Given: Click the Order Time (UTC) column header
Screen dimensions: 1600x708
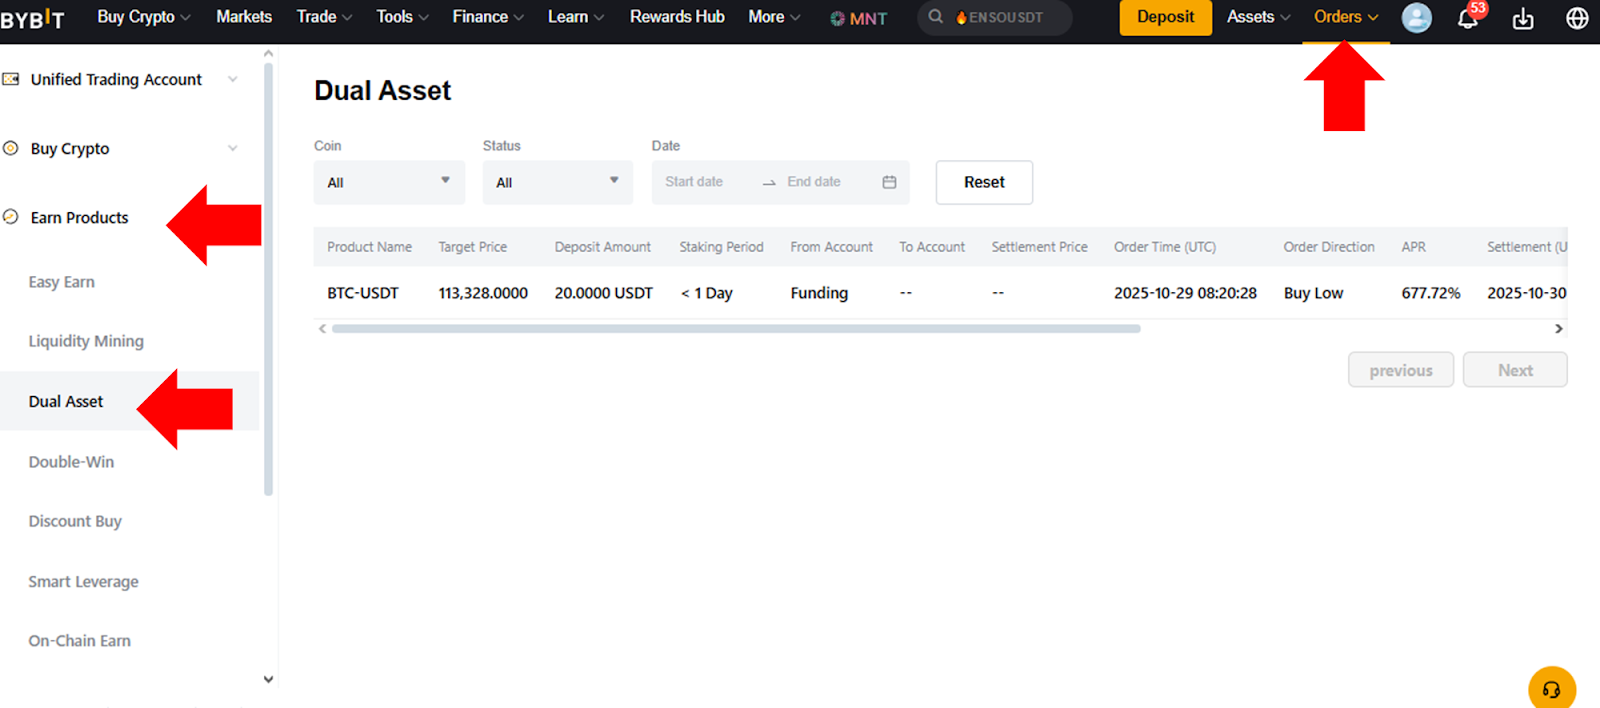Looking at the screenshot, I should 1165,247.
